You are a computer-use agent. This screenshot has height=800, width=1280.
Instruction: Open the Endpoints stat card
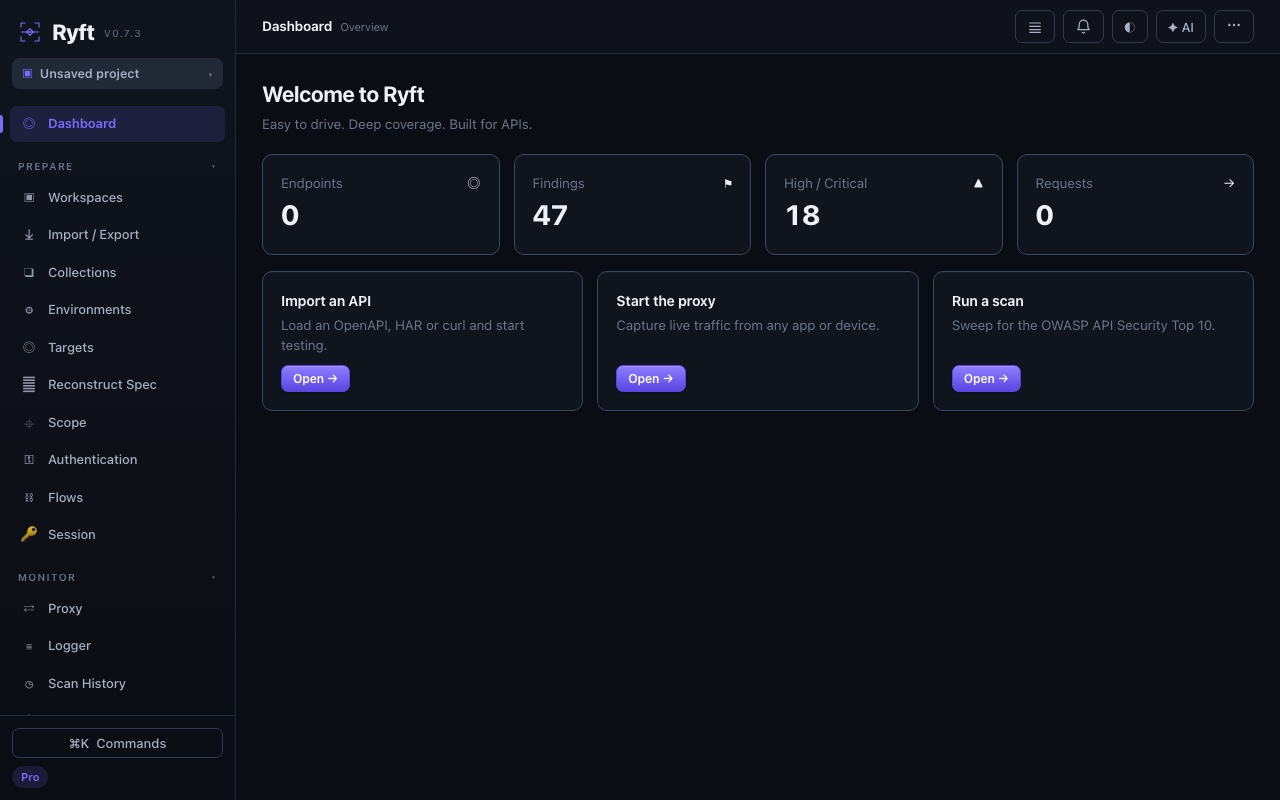click(x=381, y=204)
